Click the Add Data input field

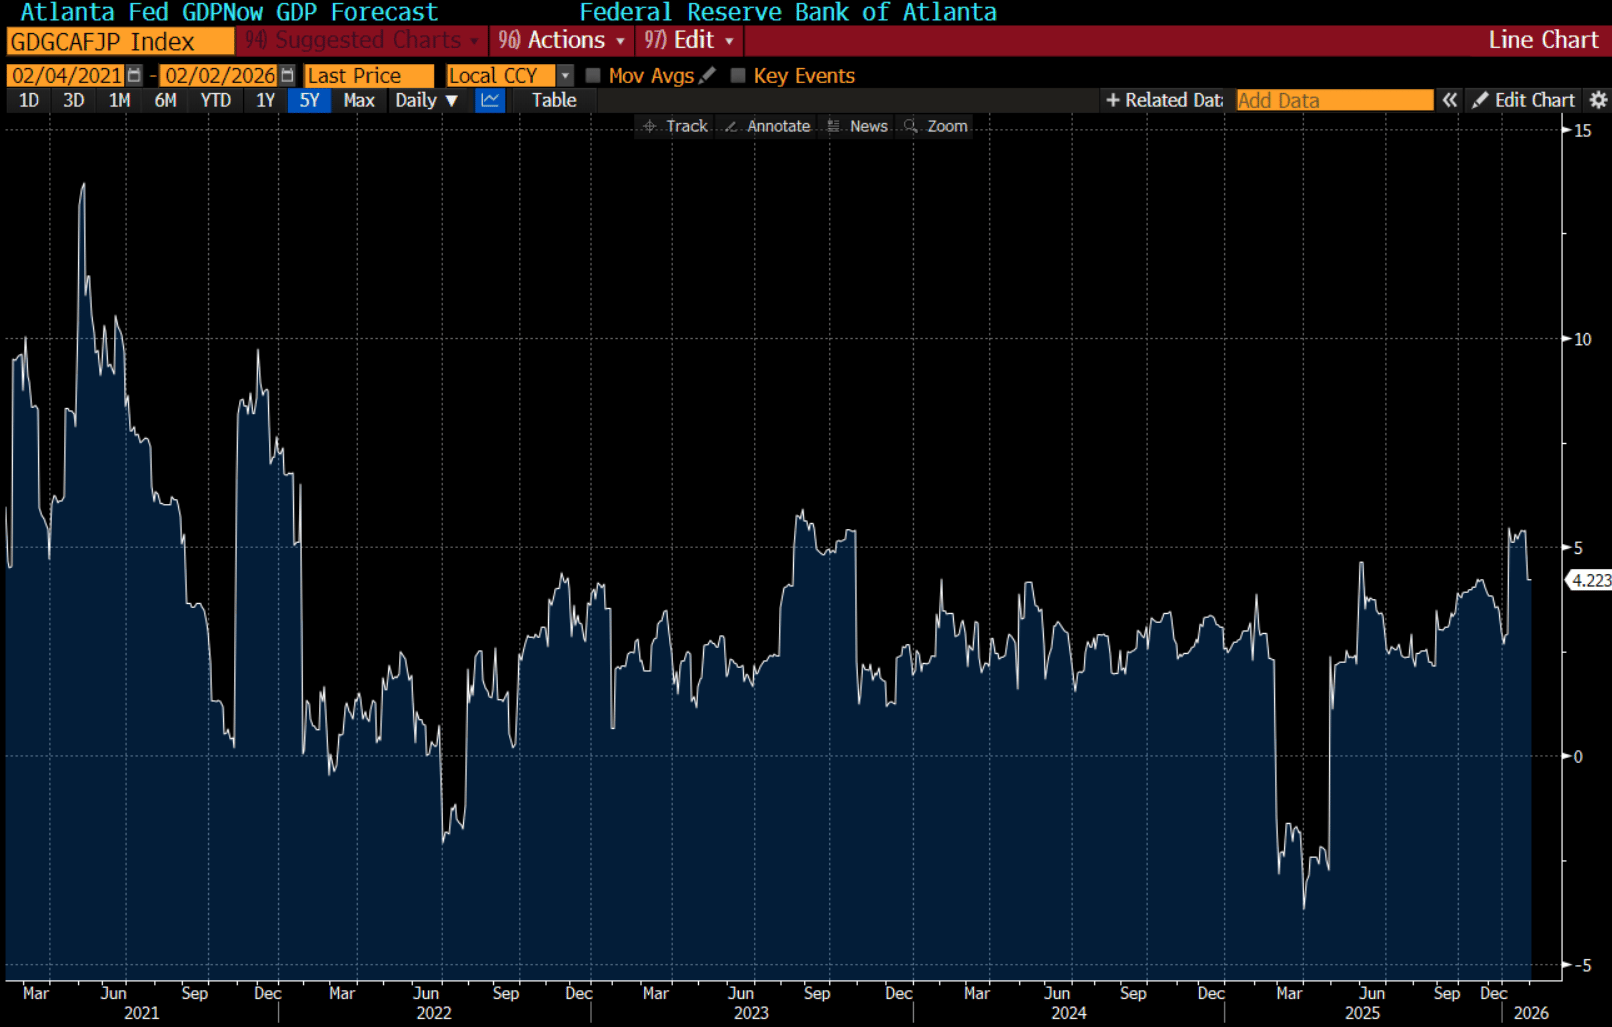(x=1335, y=100)
